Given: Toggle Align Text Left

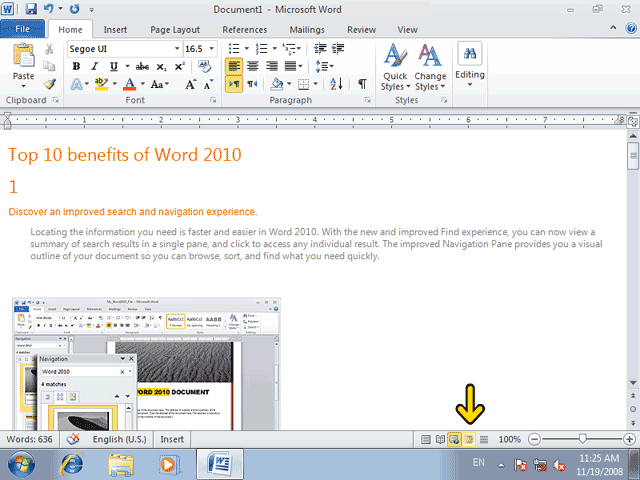Looking at the screenshot, I should [x=233, y=66].
